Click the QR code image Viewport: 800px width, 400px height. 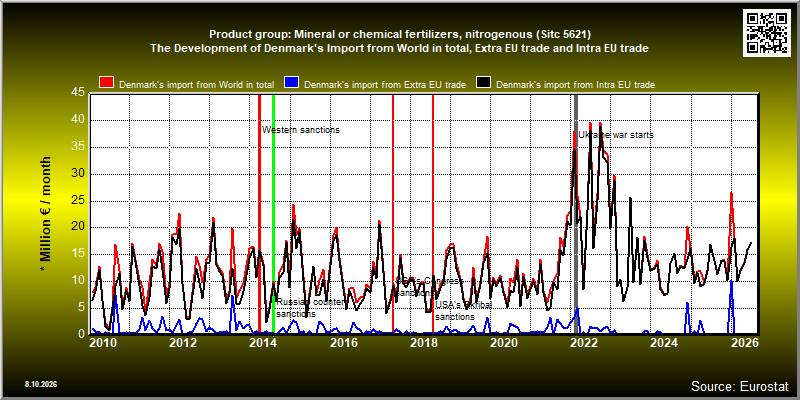[767, 32]
